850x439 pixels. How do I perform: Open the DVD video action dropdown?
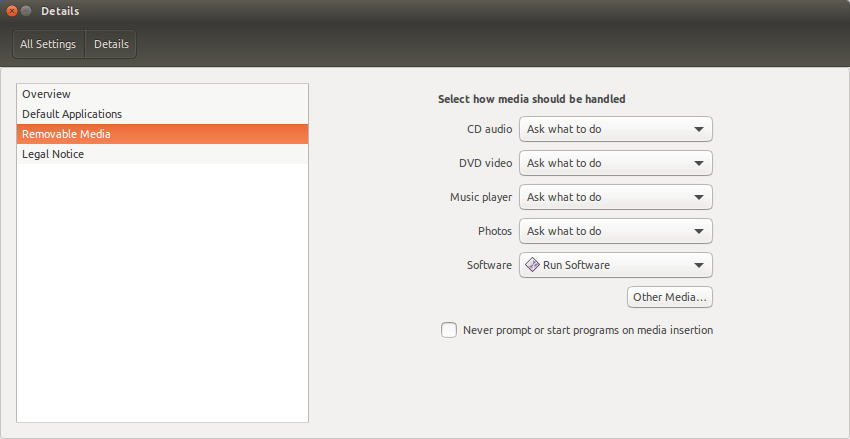tap(616, 163)
